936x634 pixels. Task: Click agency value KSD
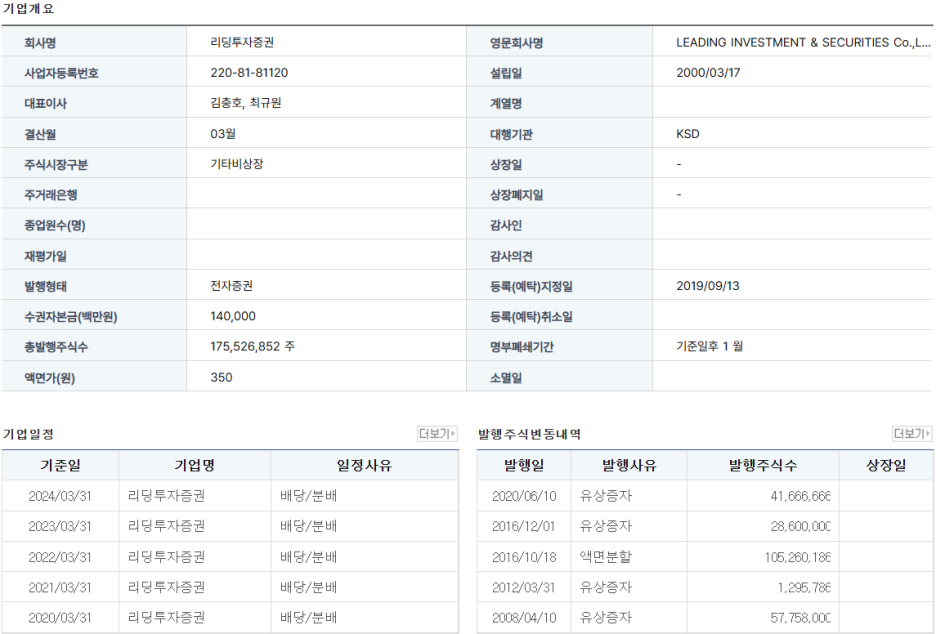(688, 134)
